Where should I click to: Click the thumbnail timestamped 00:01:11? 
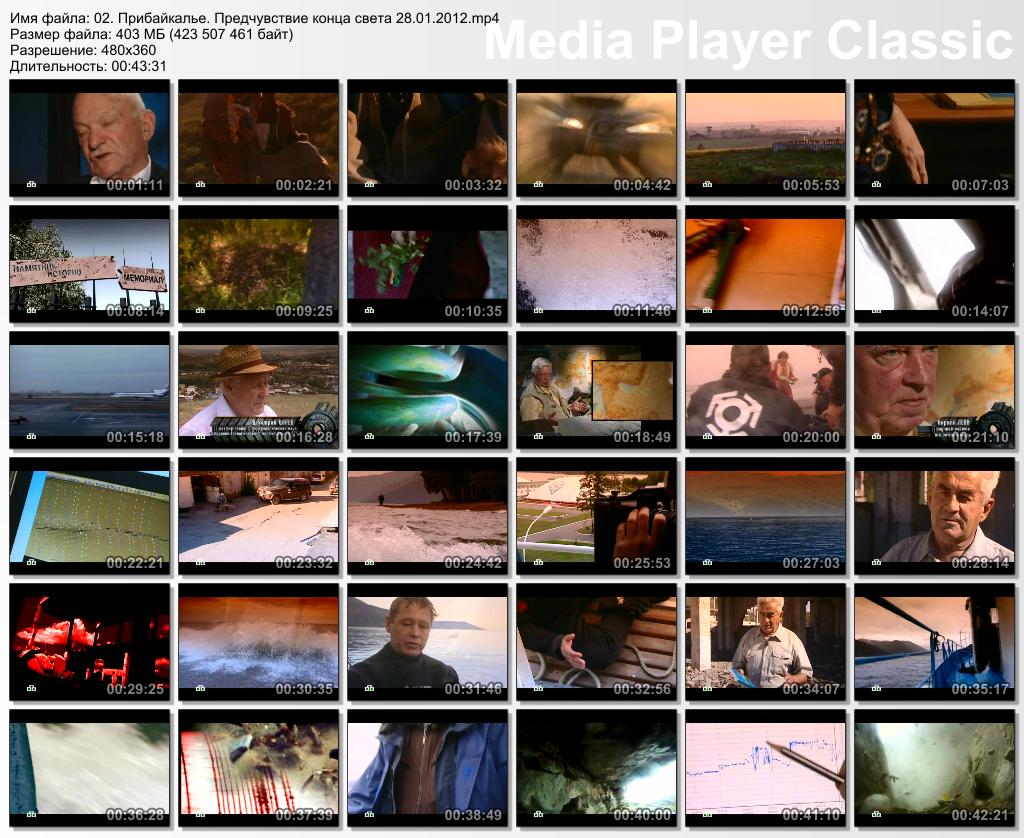(89, 138)
